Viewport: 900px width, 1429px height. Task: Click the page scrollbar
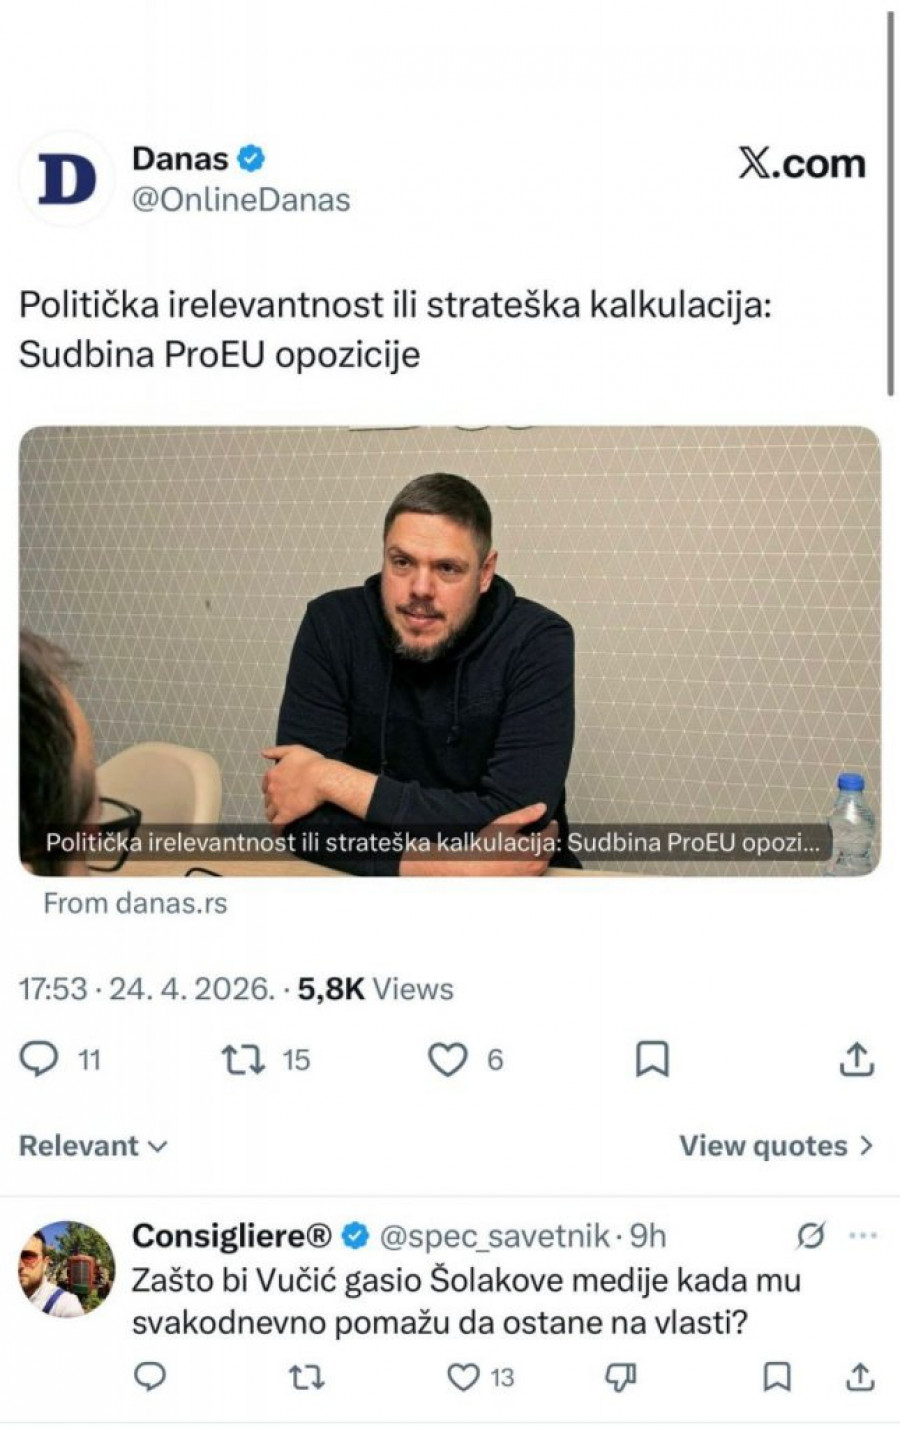[890, 205]
